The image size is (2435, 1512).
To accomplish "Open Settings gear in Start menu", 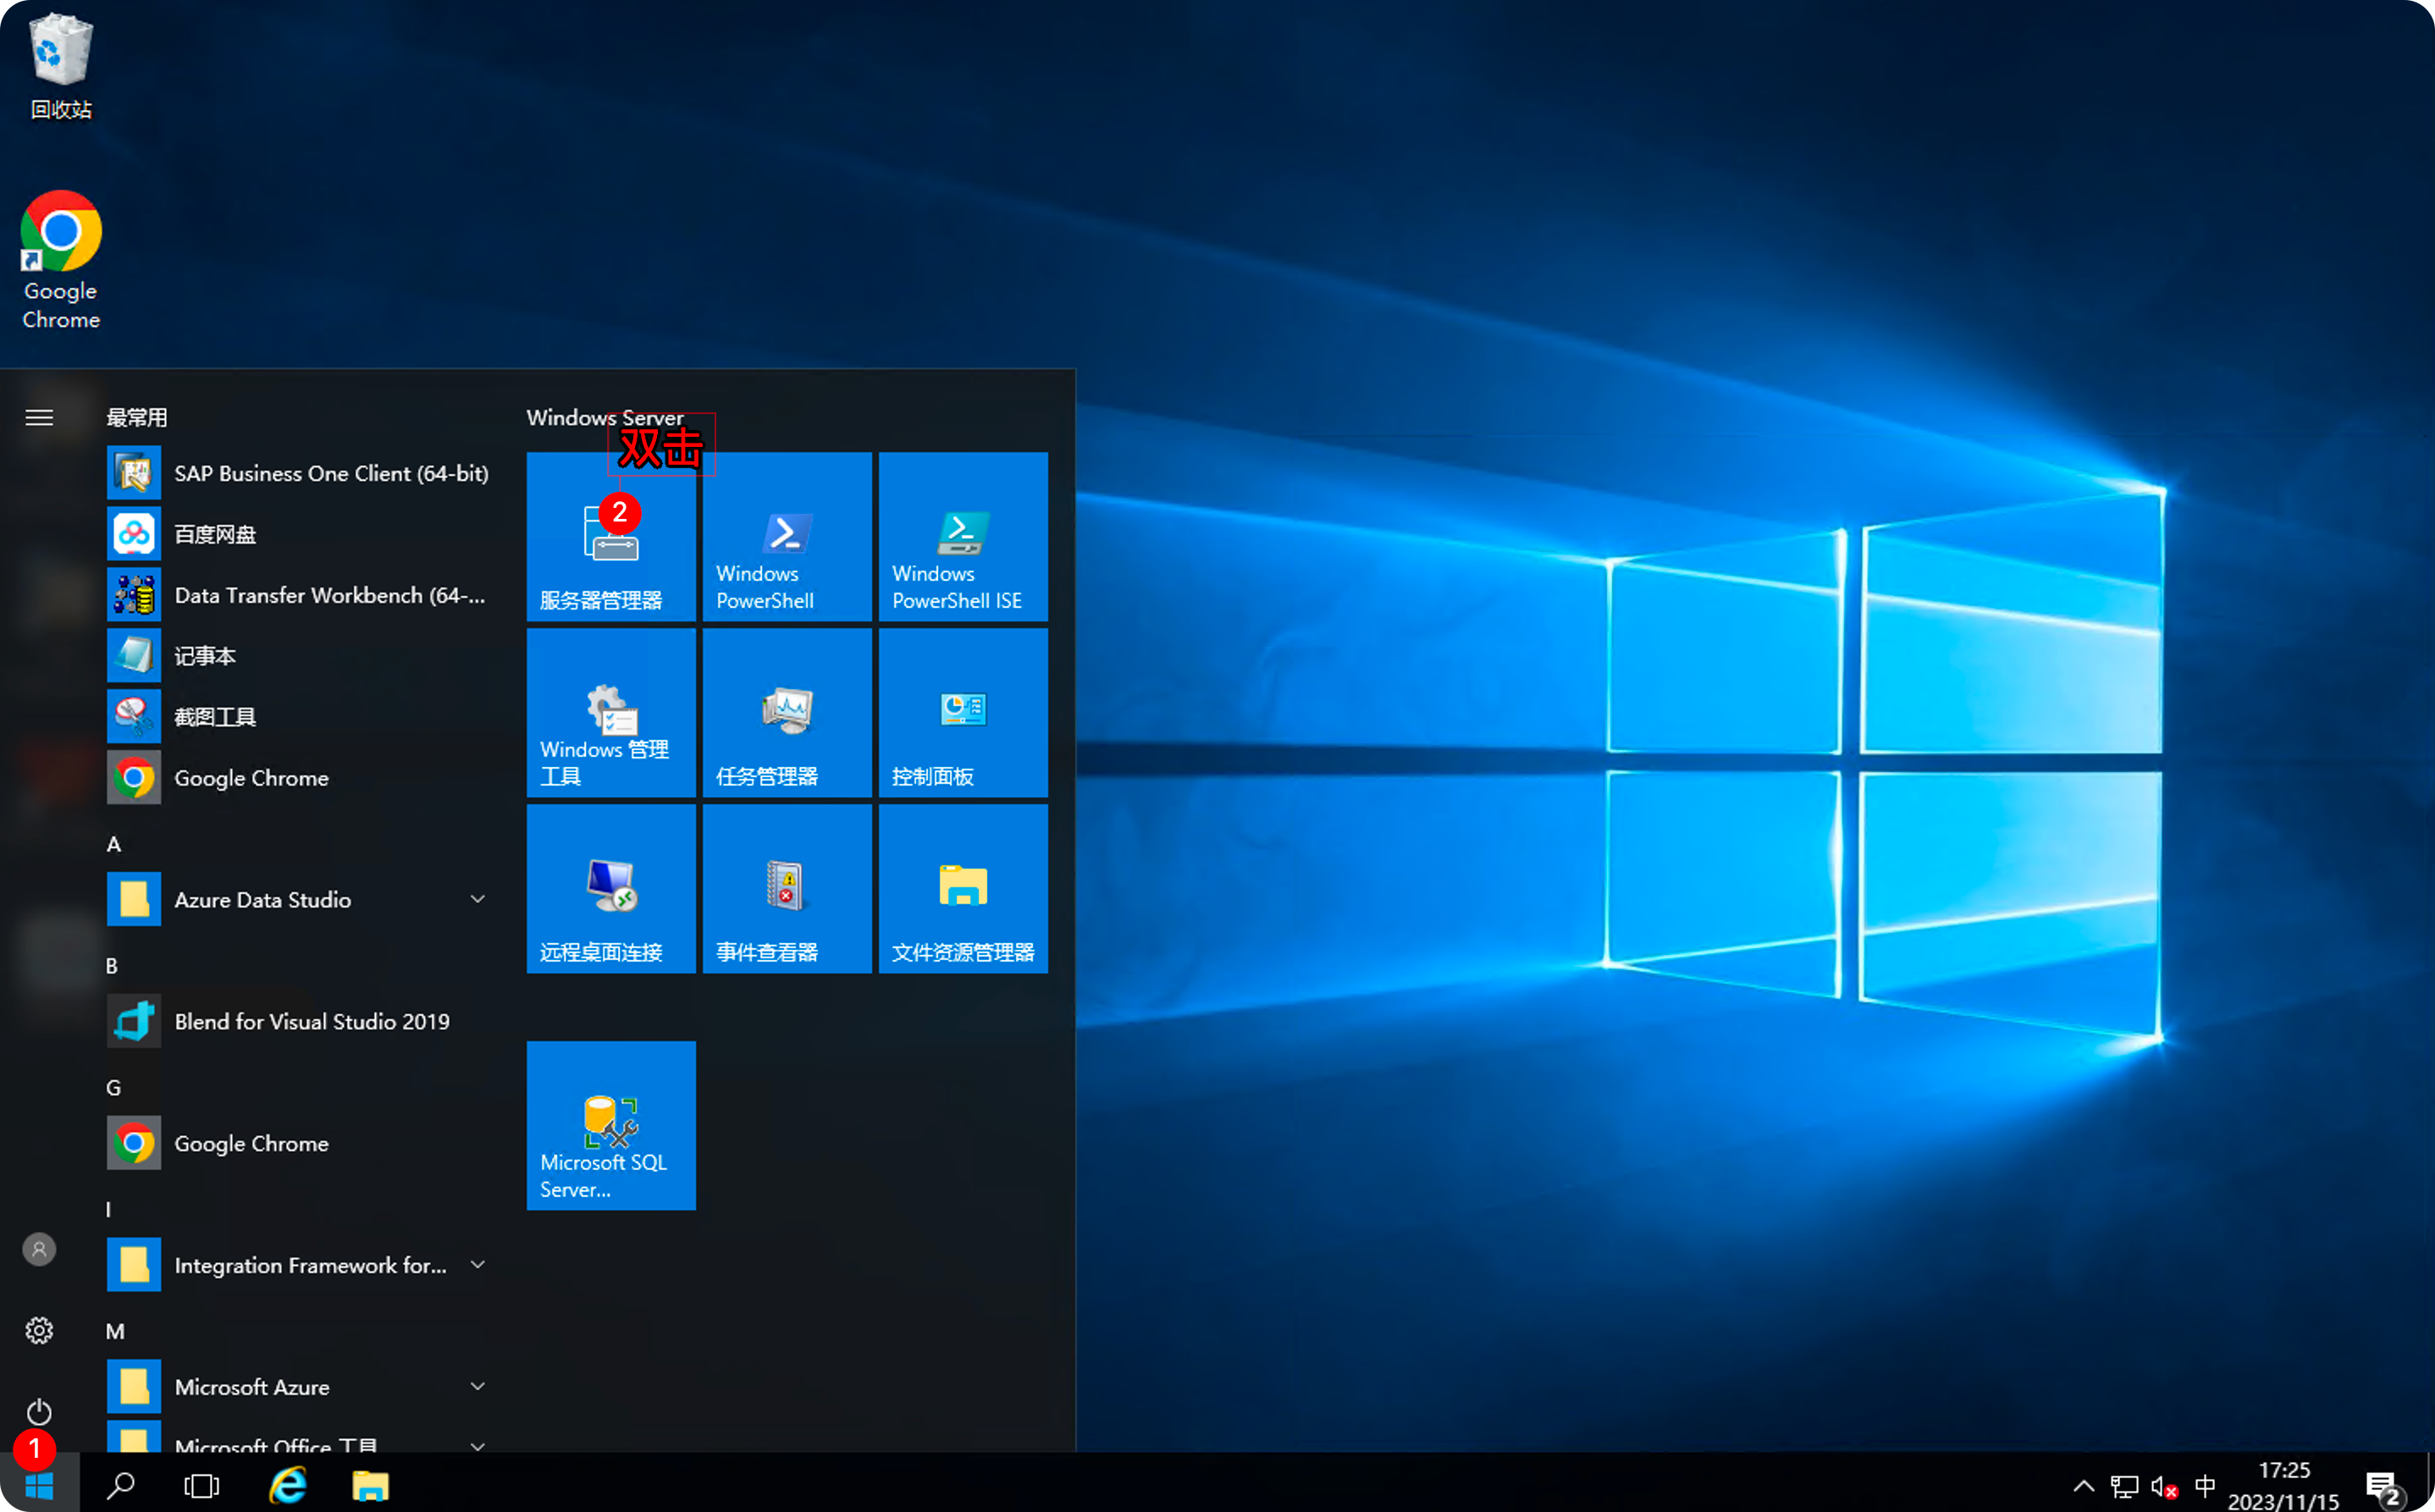I will (x=39, y=1330).
